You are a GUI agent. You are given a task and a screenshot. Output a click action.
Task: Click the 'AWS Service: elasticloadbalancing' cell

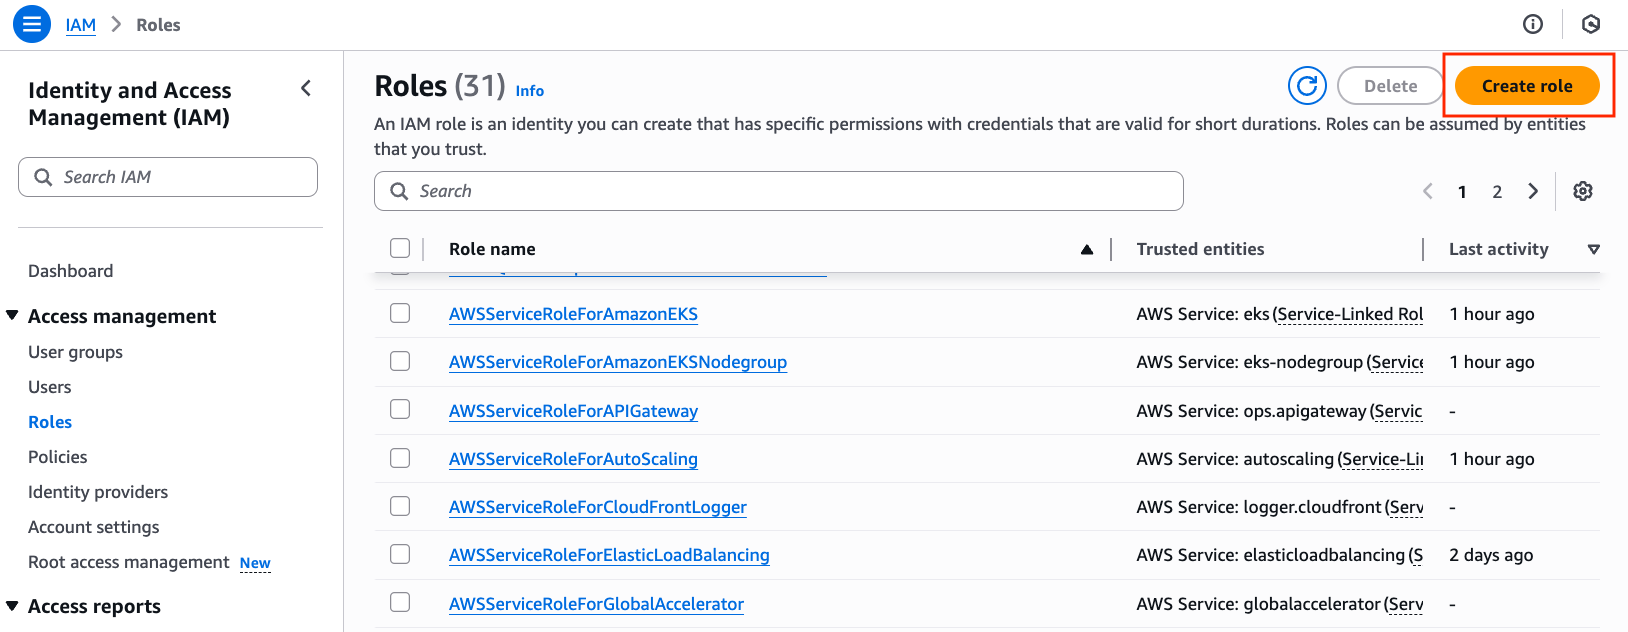click(1280, 555)
